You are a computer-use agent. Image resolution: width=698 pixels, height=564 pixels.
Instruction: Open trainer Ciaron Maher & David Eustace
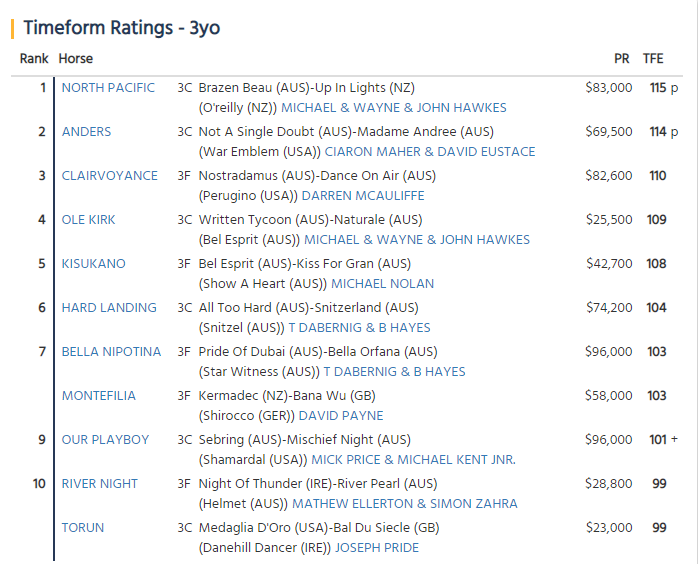click(430, 152)
